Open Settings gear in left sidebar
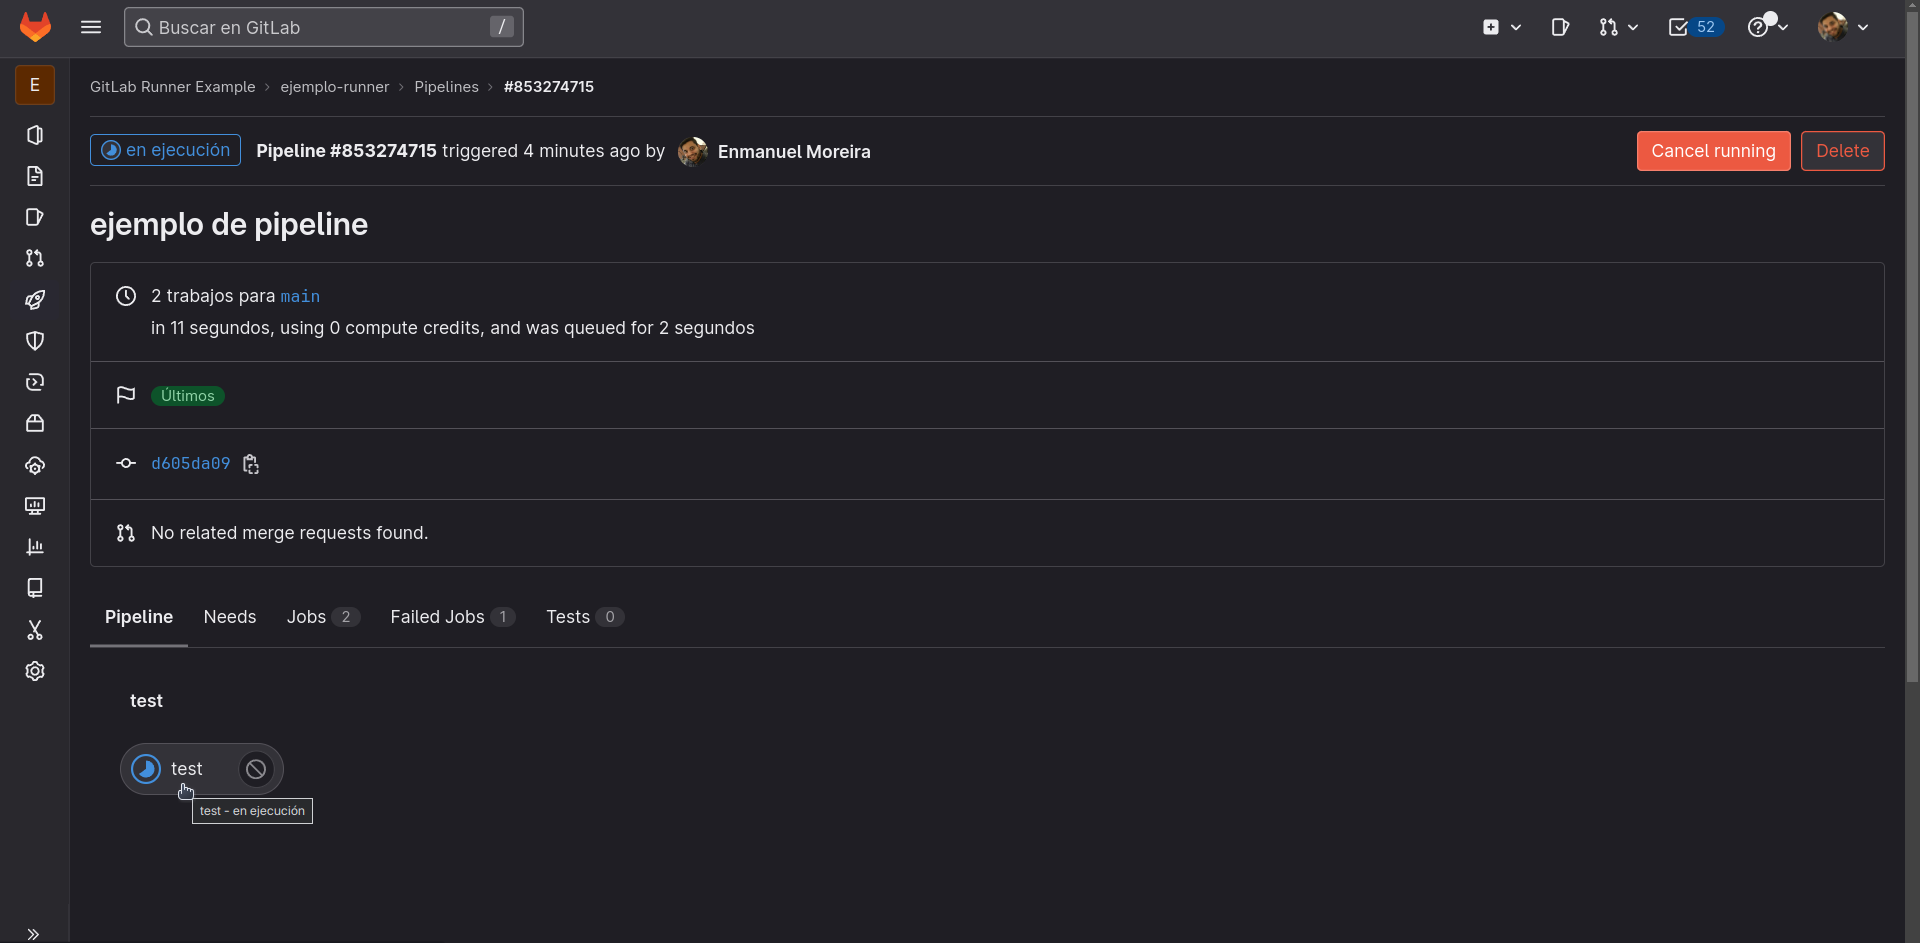The width and height of the screenshot is (1920, 943). tap(35, 671)
